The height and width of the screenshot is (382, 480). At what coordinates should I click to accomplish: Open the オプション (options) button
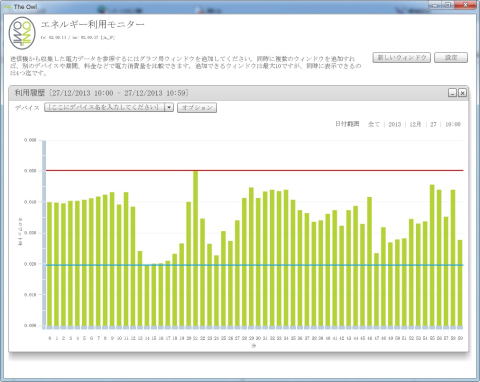coord(197,108)
